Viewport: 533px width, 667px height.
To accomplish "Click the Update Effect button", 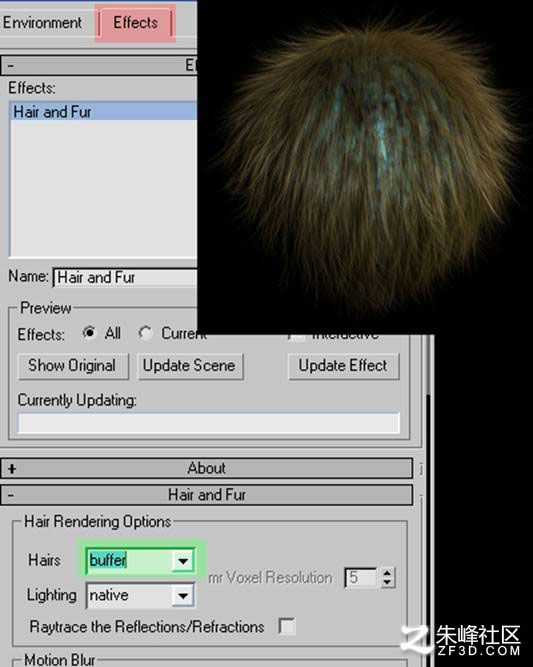I will click(x=343, y=366).
